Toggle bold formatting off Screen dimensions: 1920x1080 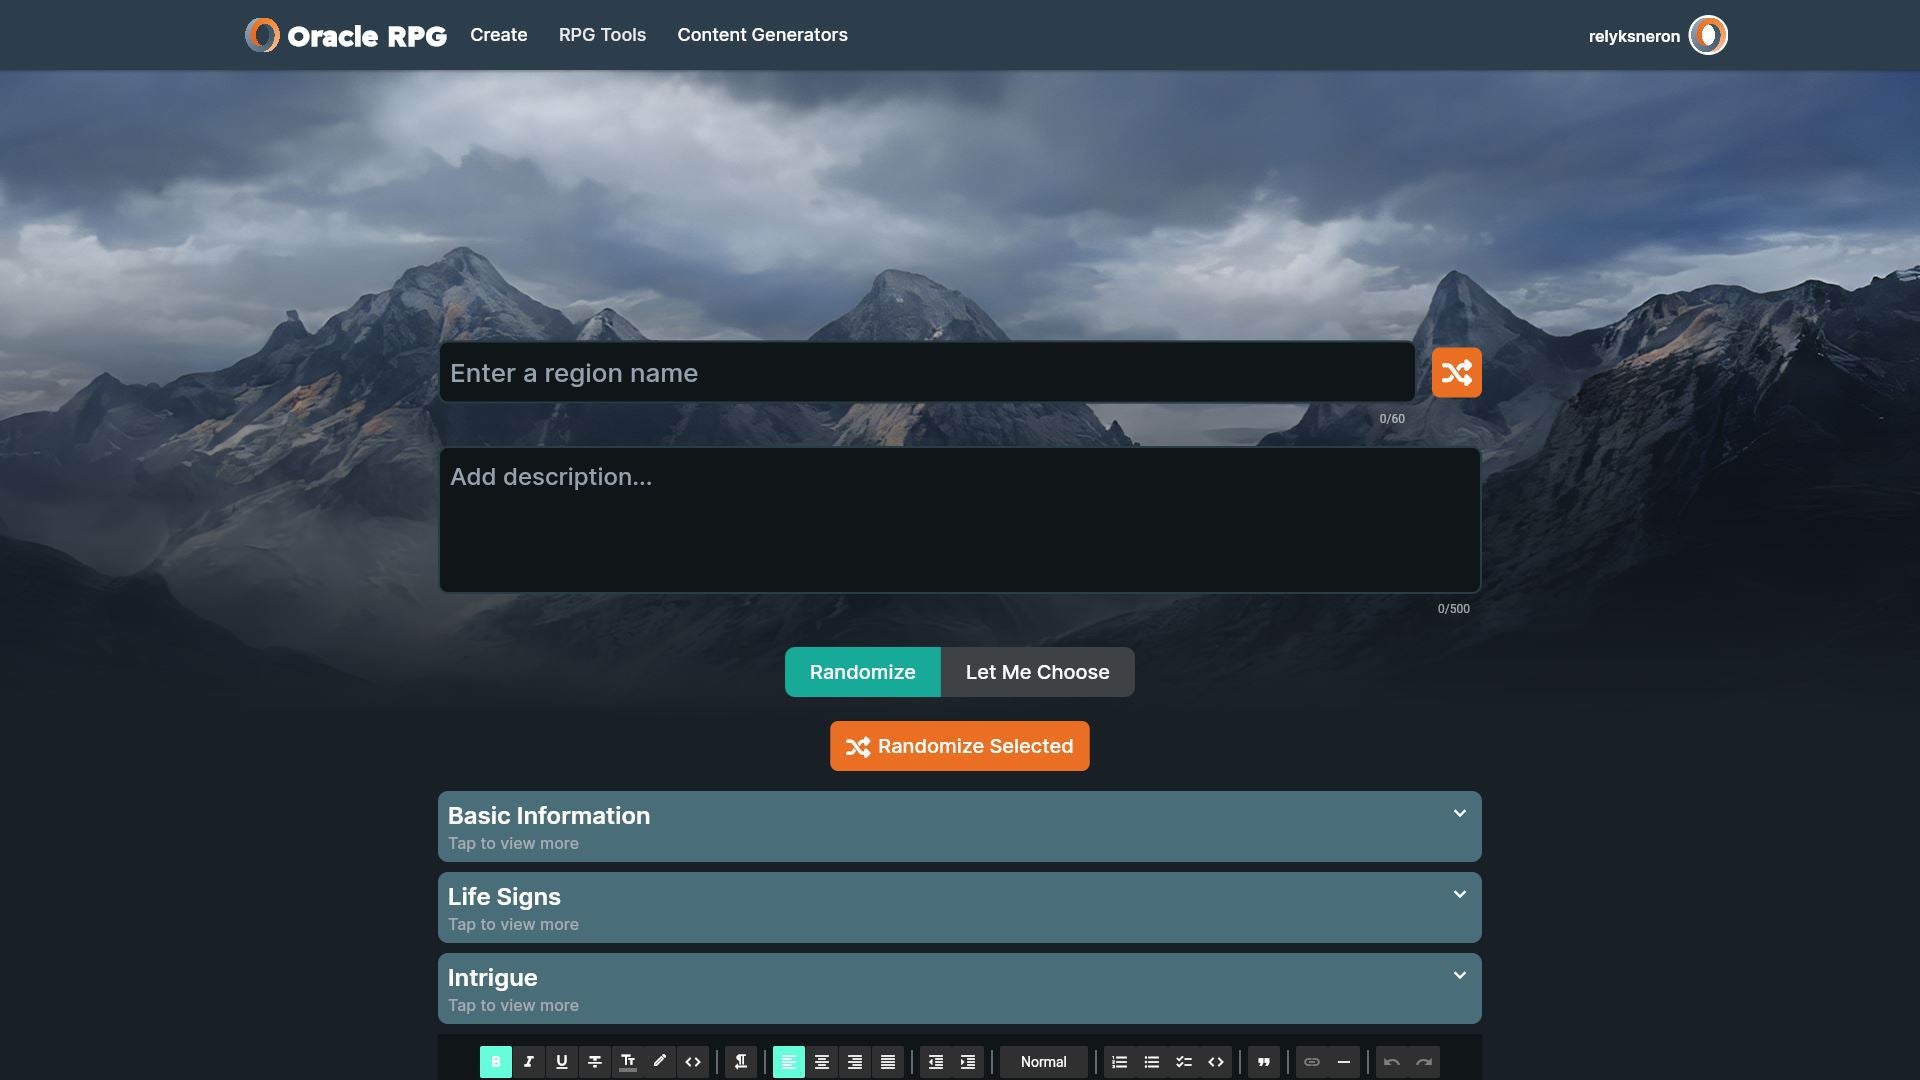pyautogui.click(x=496, y=1062)
